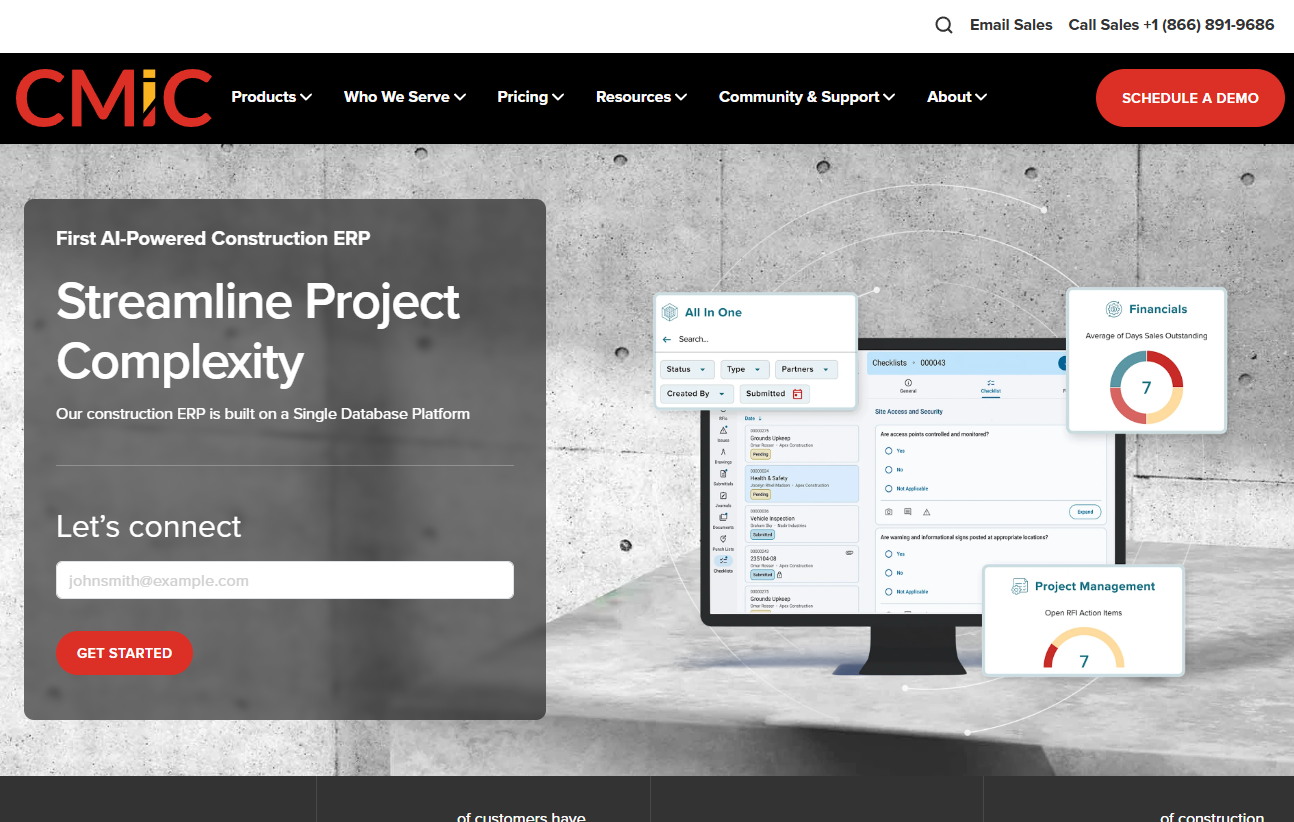Open Journals in the mockup sidebar

[723, 499]
